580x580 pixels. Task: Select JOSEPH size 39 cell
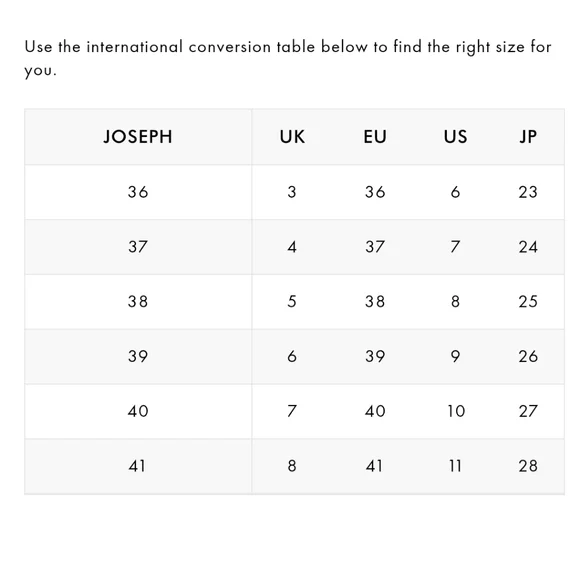tap(138, 356)
